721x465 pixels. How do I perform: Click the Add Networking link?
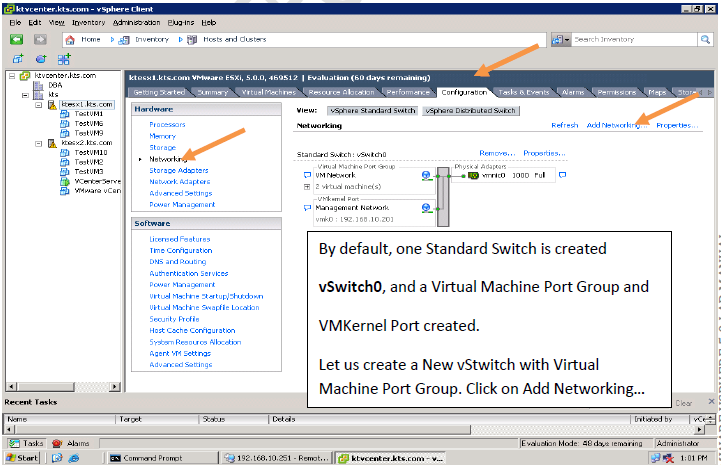pyautogui.click(x=617, y=125)
